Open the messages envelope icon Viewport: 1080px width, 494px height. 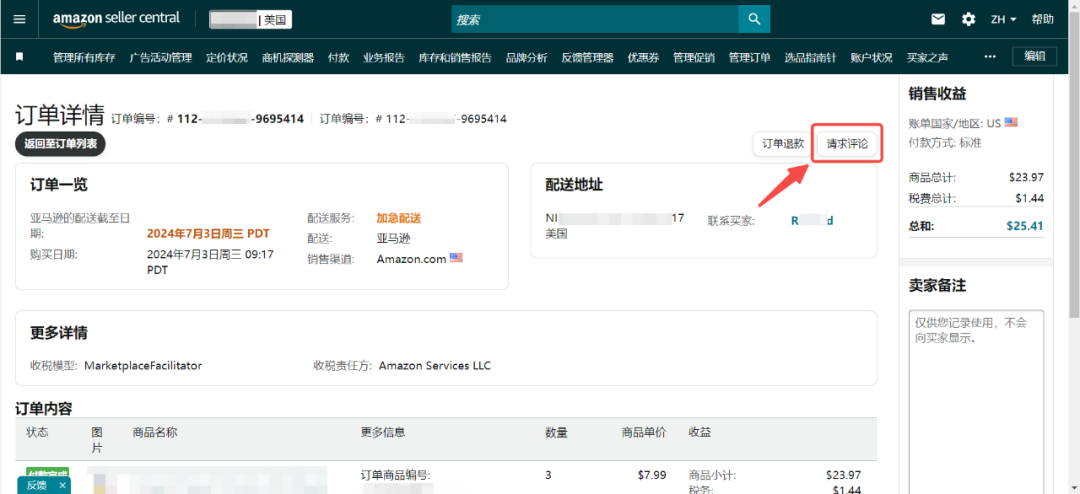pyautogui.click(x=938, y=19)
